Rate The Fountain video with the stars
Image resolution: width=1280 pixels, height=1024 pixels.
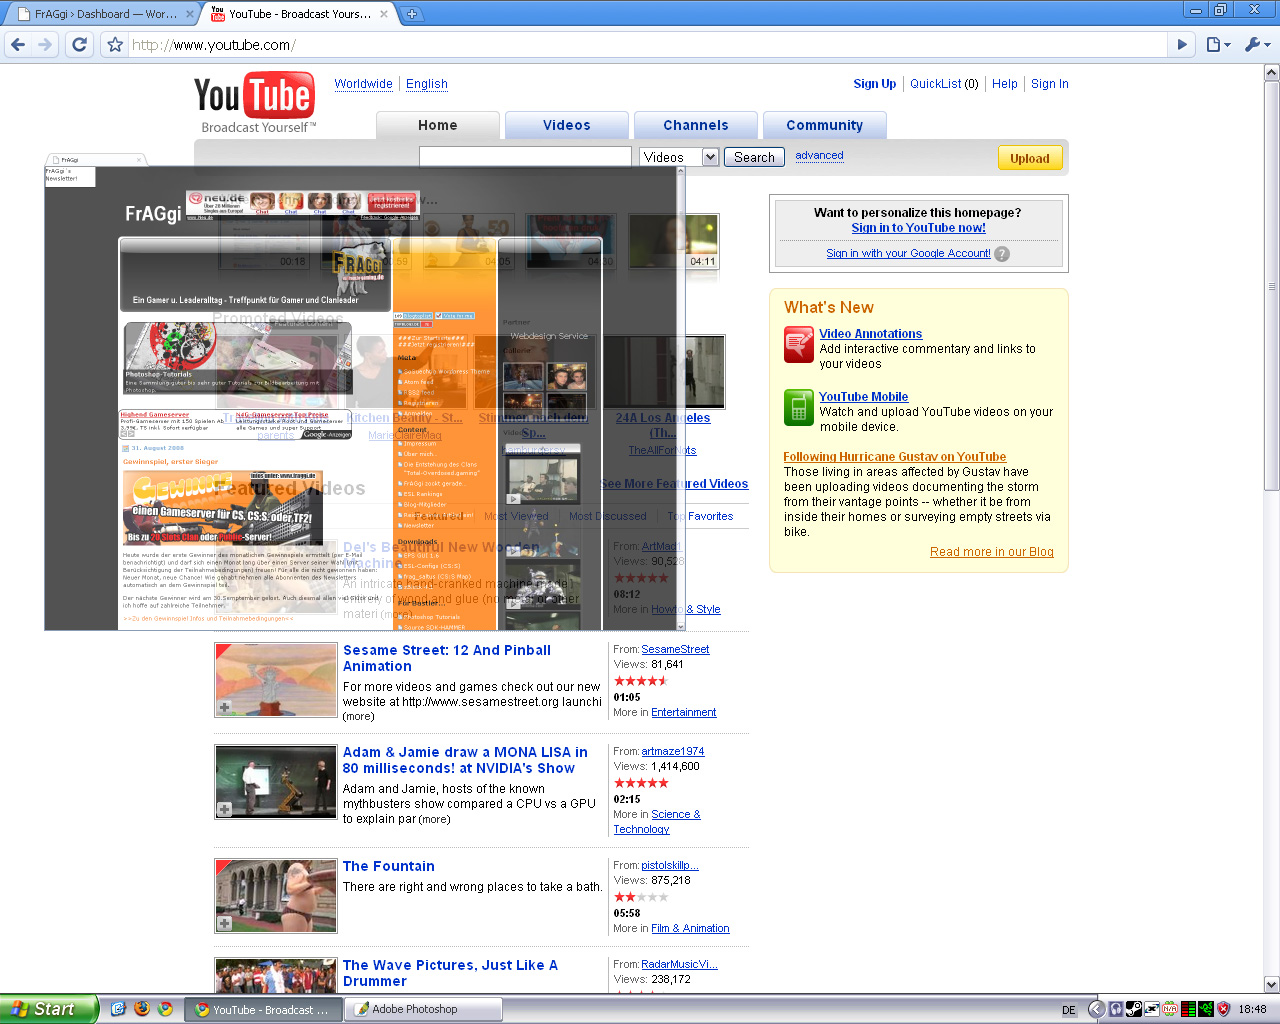point(641,897)
